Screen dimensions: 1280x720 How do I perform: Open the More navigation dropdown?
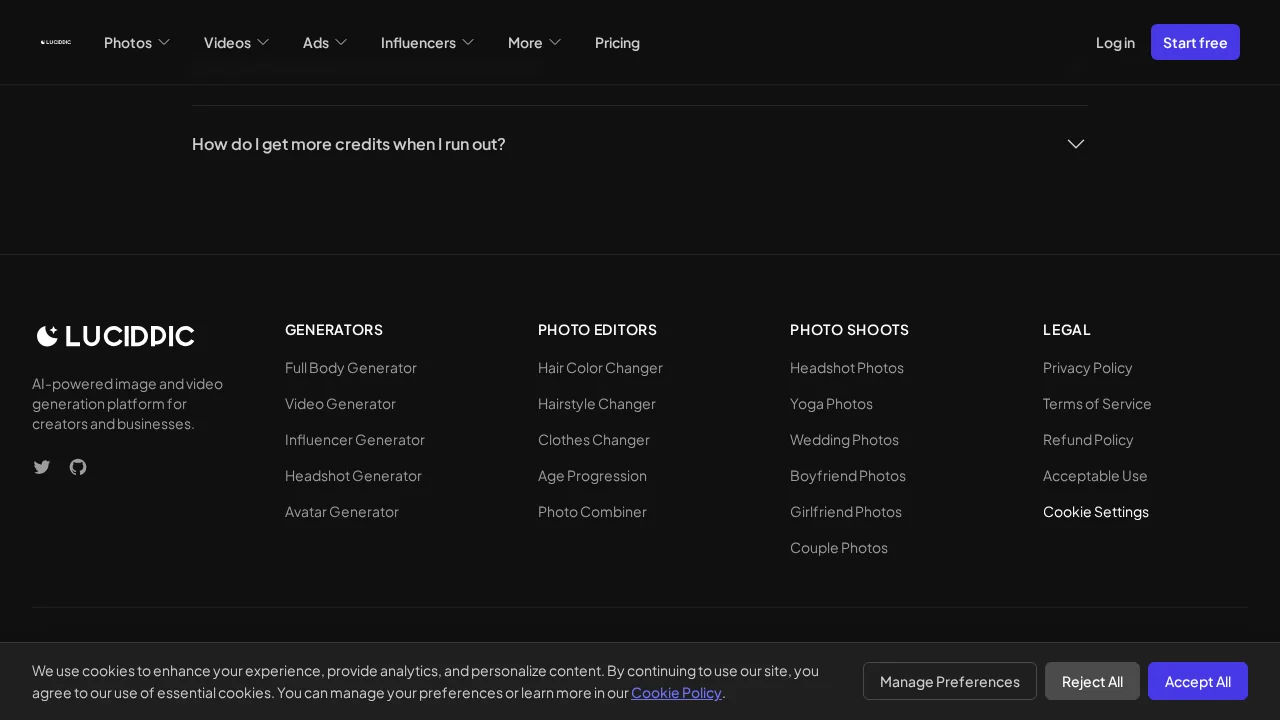(534, 42)
